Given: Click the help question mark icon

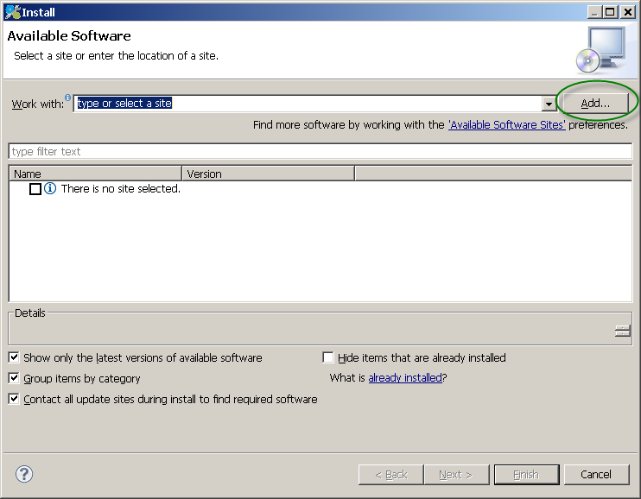Looking at the screenshot, I should tap(24, 474).
